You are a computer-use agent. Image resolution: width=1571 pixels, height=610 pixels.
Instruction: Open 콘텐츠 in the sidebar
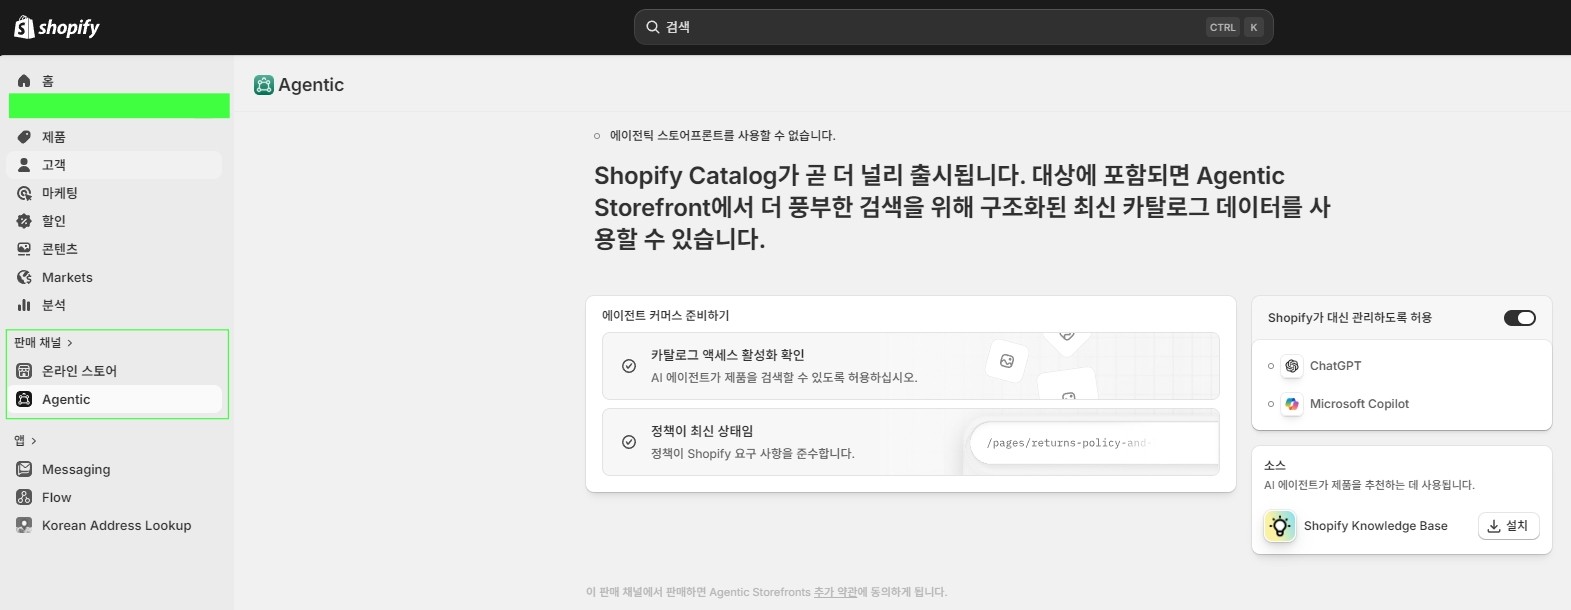[x=114, y=249]
